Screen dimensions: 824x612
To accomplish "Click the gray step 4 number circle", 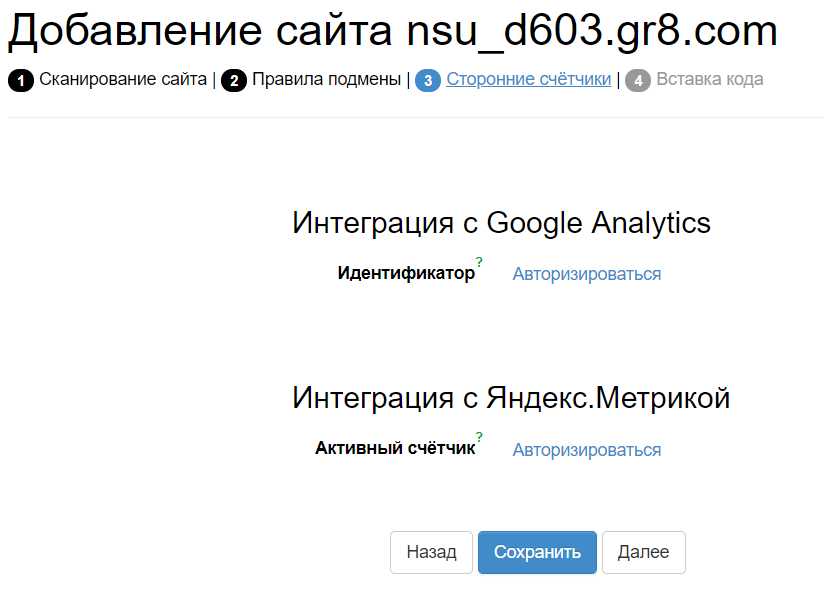I will click(x=638, y=81).
